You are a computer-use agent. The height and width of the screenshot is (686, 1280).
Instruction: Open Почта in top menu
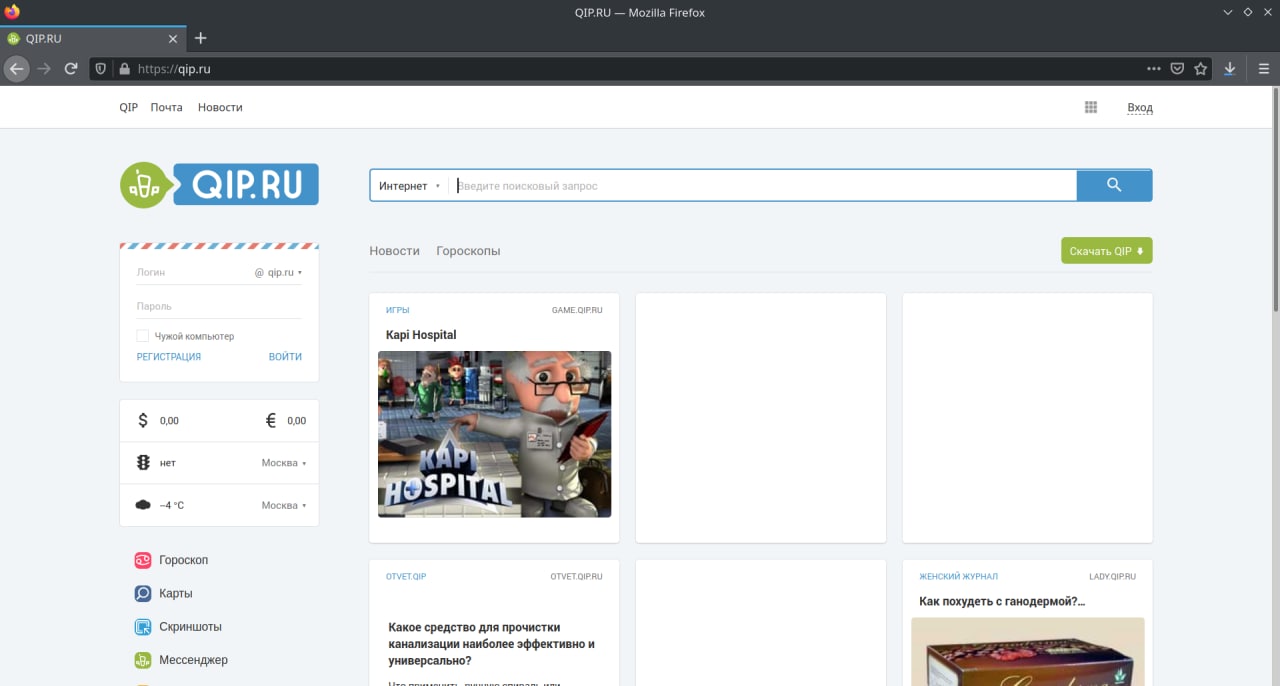(167, 107)
